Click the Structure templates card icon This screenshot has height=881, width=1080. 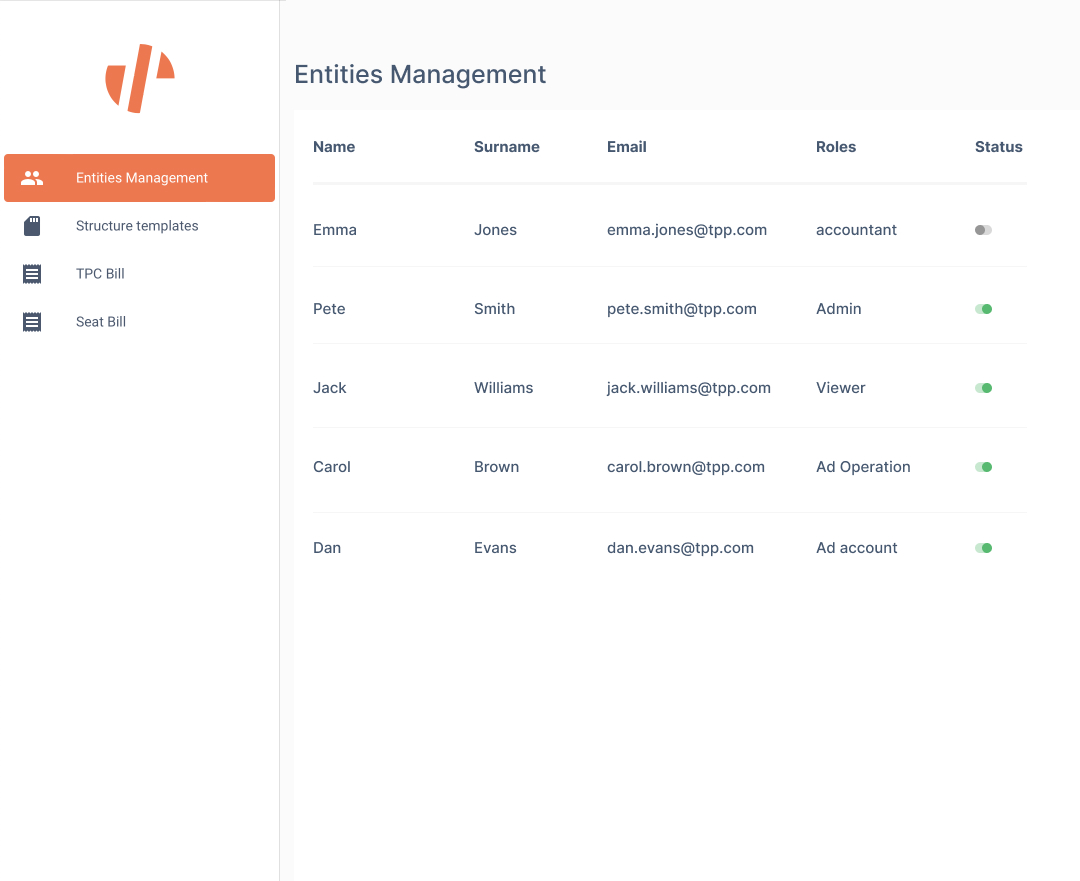pyautogui.click(x=32, y=226)
